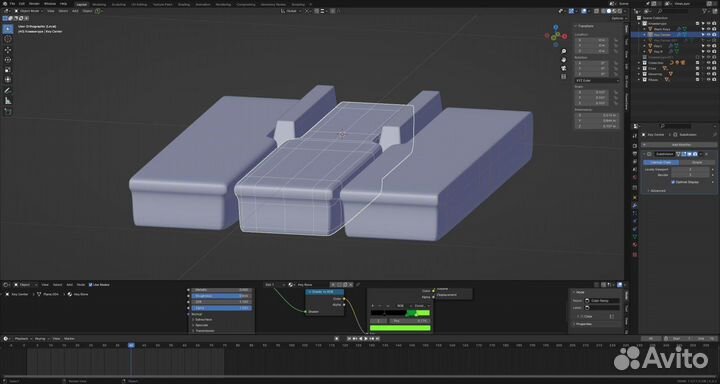Open the Global transform orientation dropdown
This screenshot has height=384, width=720.
(291, 11)
